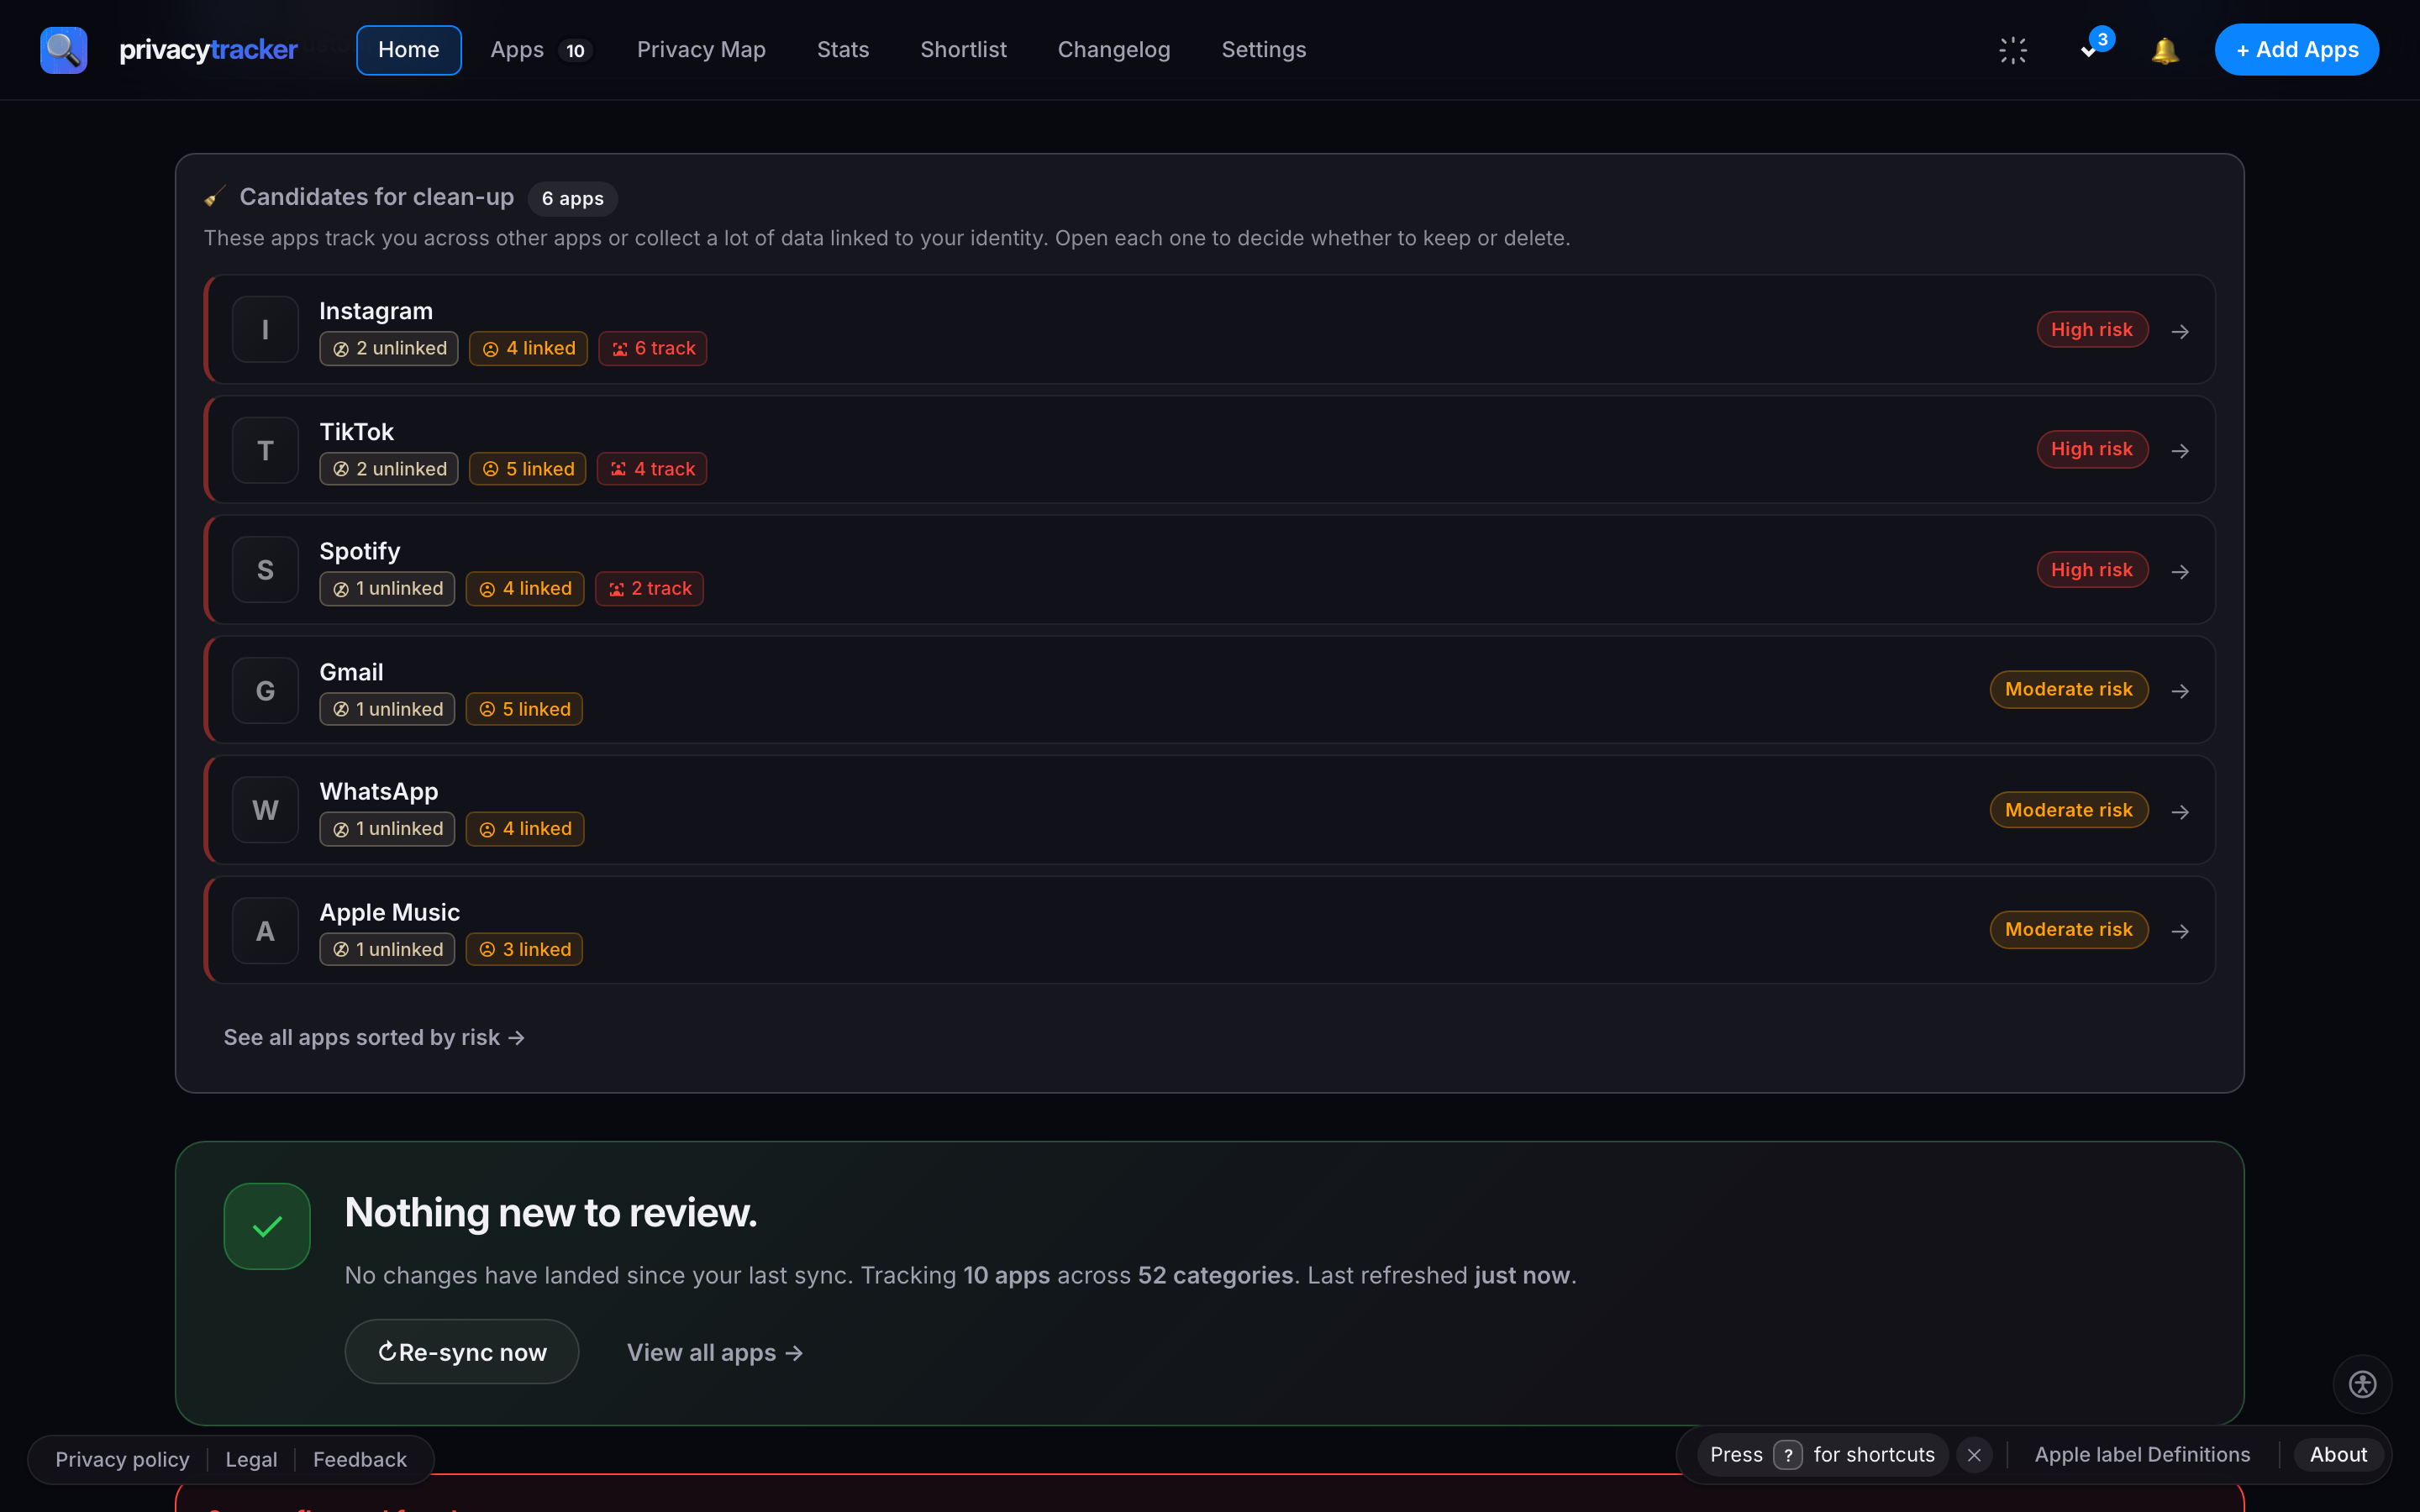Image resolution: width=2420 pixels, height=1512 pixels.
Task: Open Spotify details with its arrow icon
Action: (2180, 571)
